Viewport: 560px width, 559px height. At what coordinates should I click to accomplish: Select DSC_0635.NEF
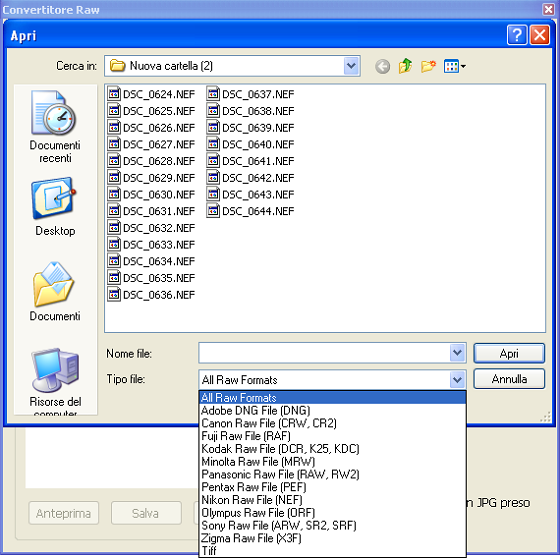click(151, 278)
